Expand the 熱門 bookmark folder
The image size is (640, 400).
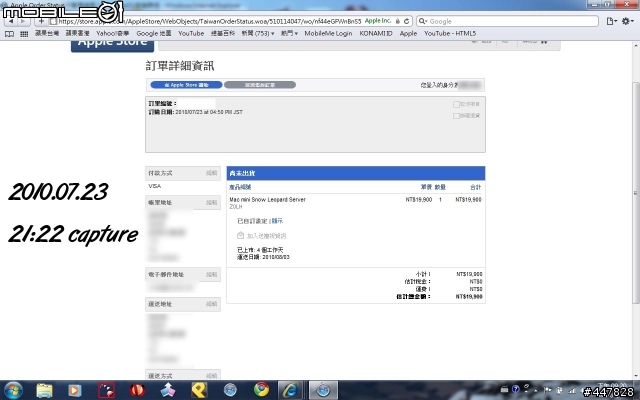(289, 33)
